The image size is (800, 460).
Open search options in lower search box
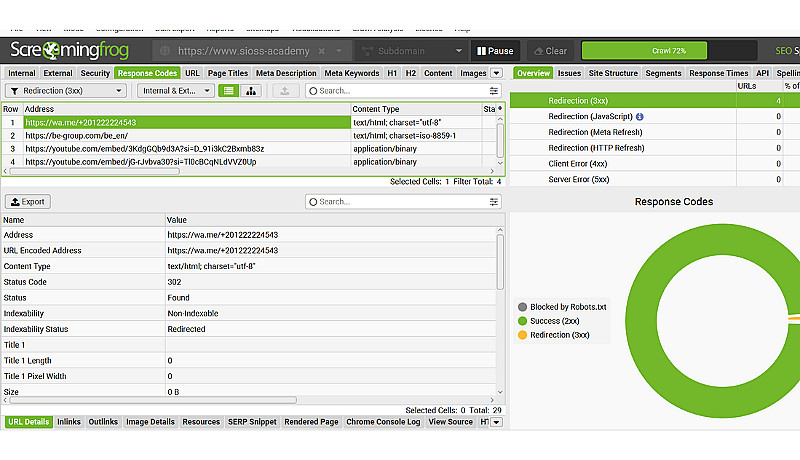493,202
